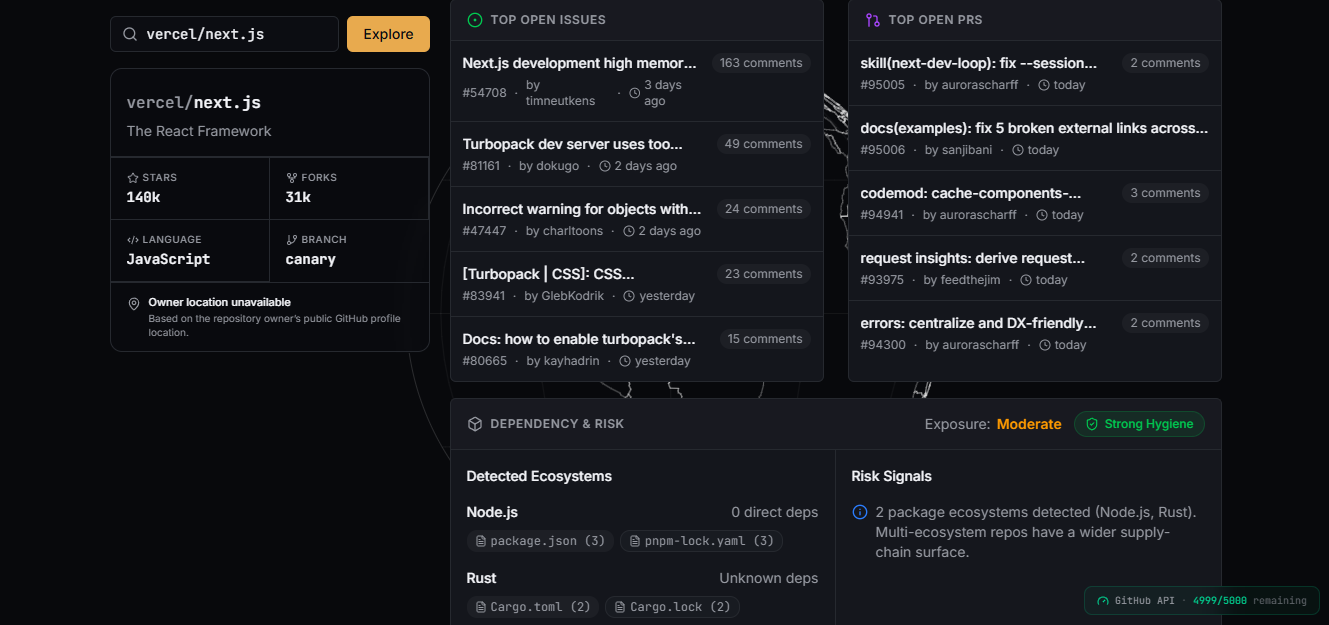Click the pnpm-lock.yaml (3) chip

701,541
